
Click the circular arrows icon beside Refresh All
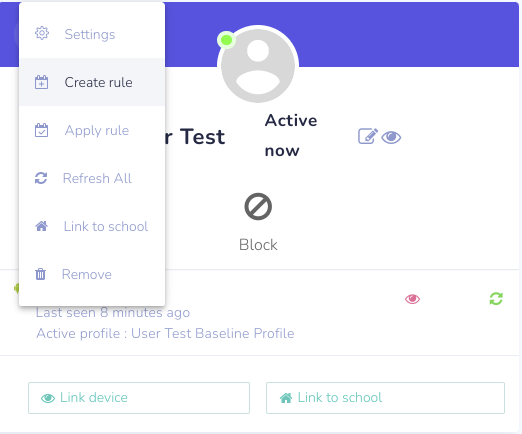pos(41,178)
